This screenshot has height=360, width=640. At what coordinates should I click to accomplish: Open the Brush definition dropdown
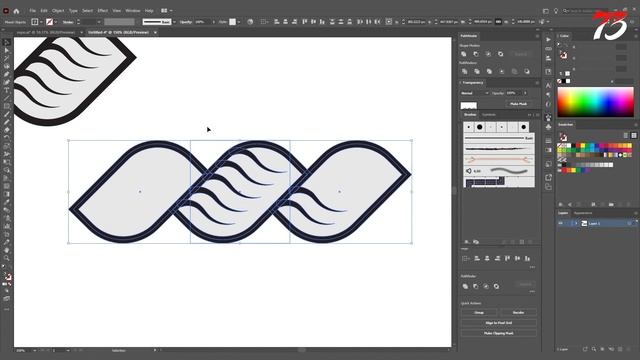click(174, 22)
